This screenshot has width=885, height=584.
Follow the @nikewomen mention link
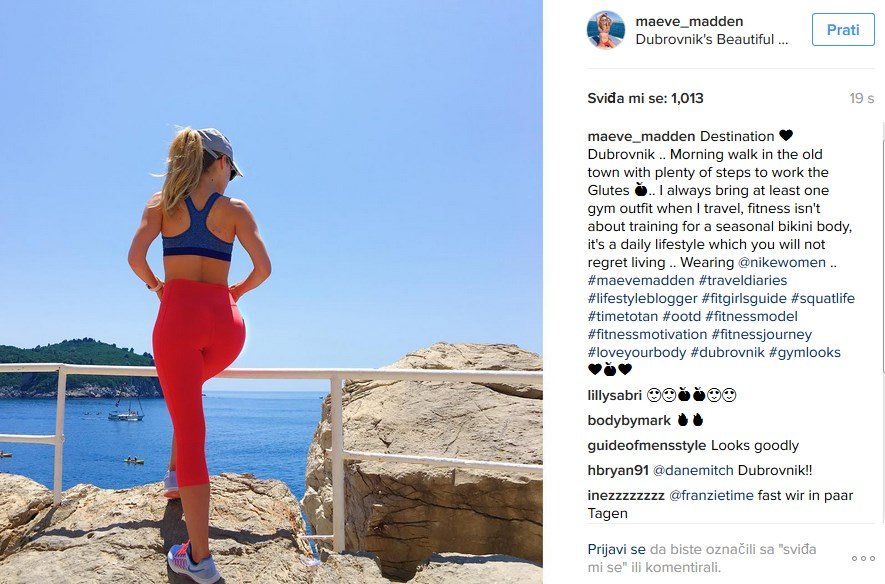coord(782,262)
